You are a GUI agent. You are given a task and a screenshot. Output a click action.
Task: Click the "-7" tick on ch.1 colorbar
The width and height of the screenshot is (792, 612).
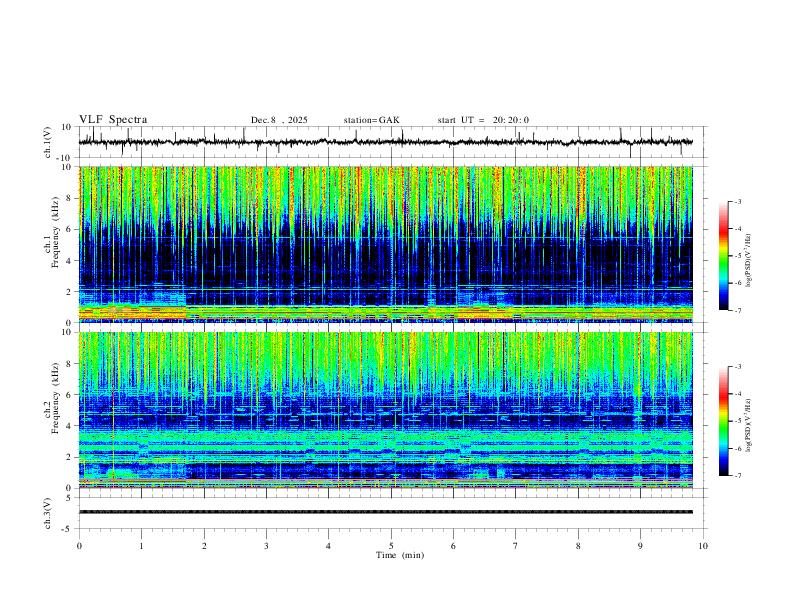click(737, 310)
